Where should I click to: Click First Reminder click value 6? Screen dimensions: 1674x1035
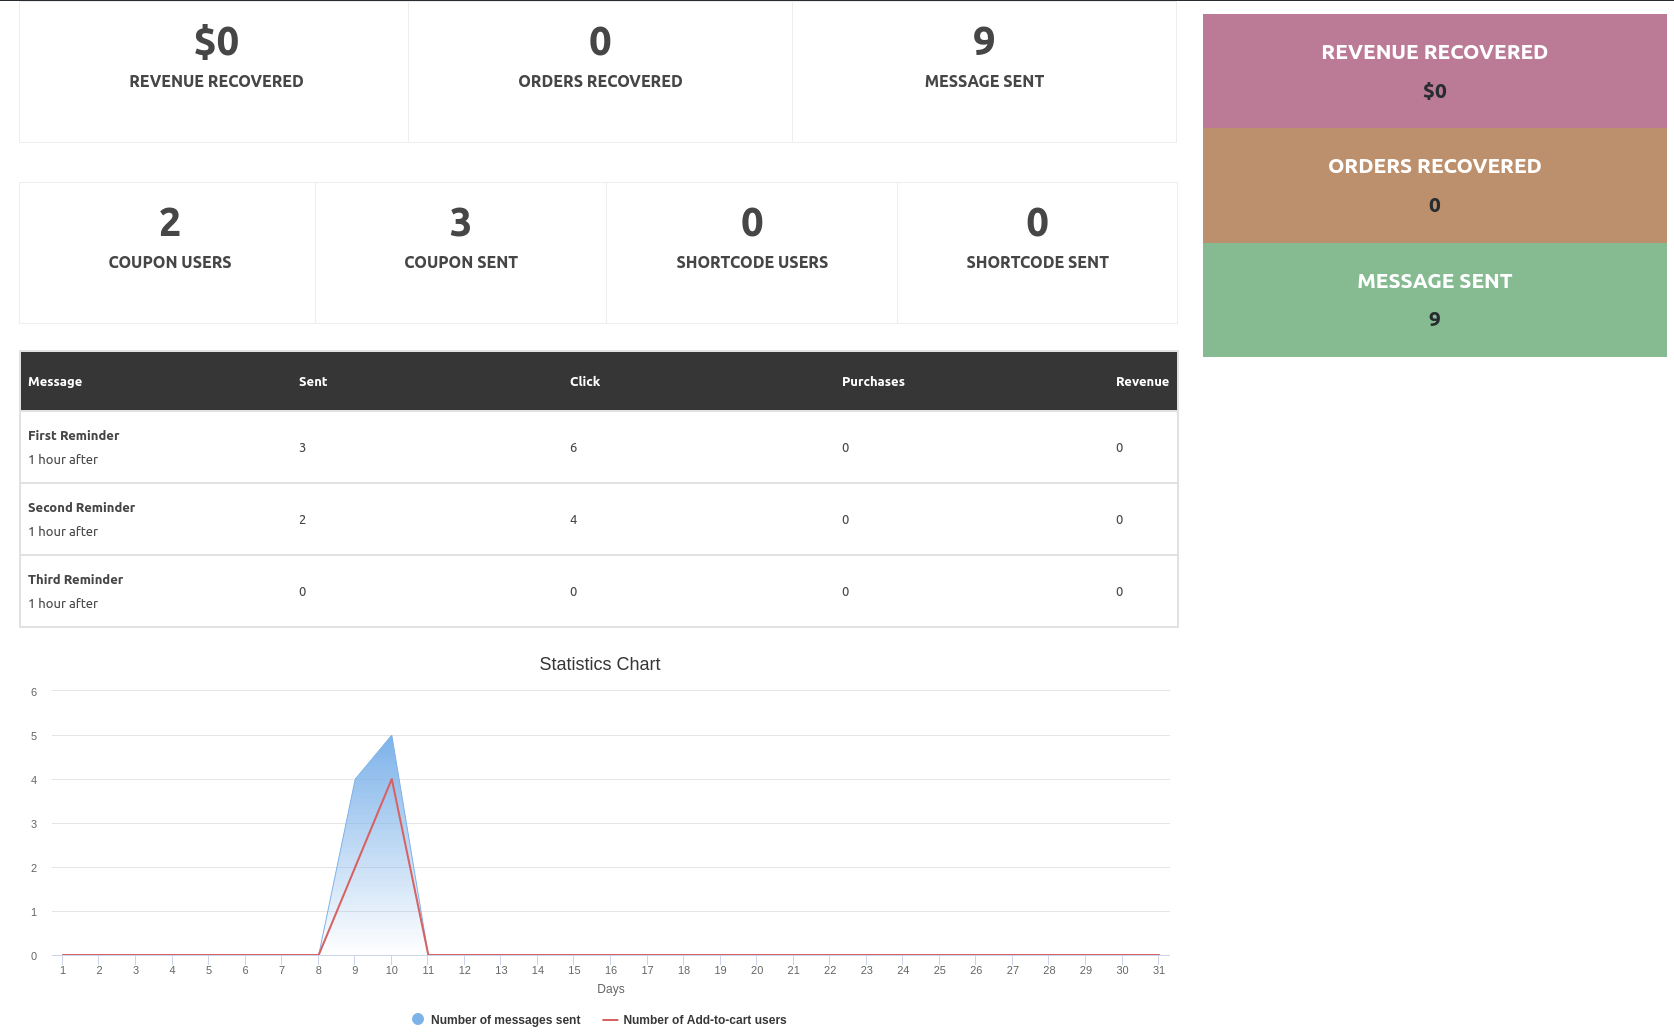pos(573,448)
